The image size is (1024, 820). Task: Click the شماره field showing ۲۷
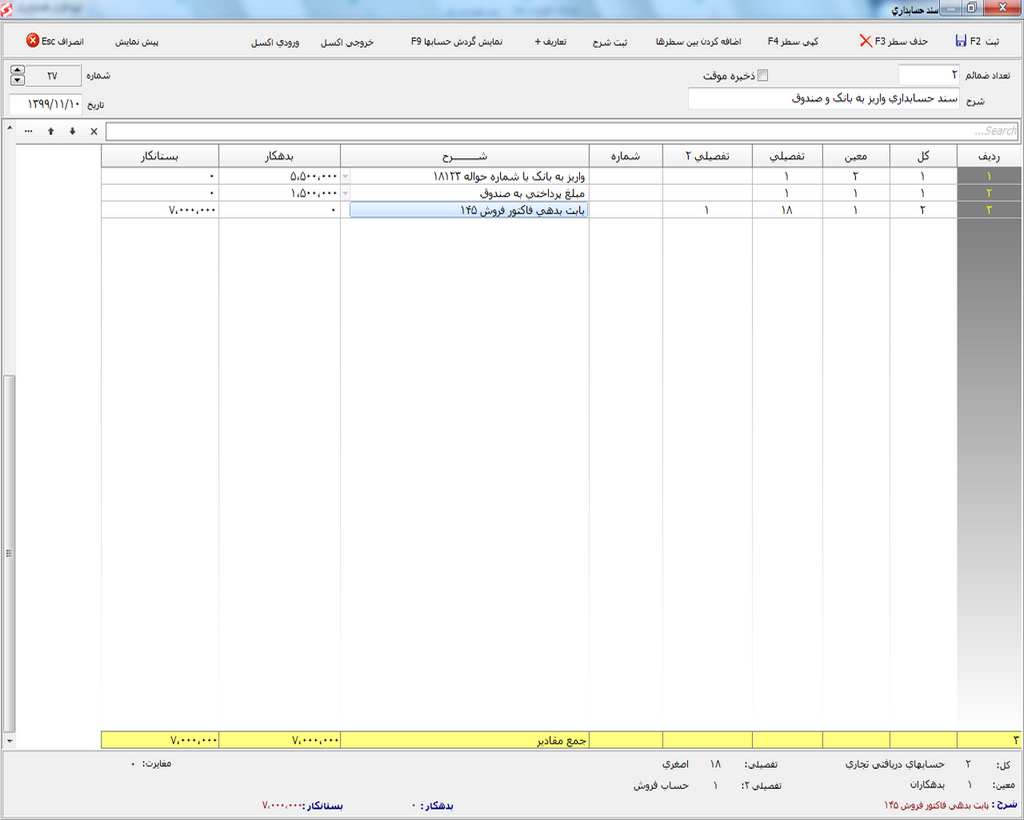point(54,76)
